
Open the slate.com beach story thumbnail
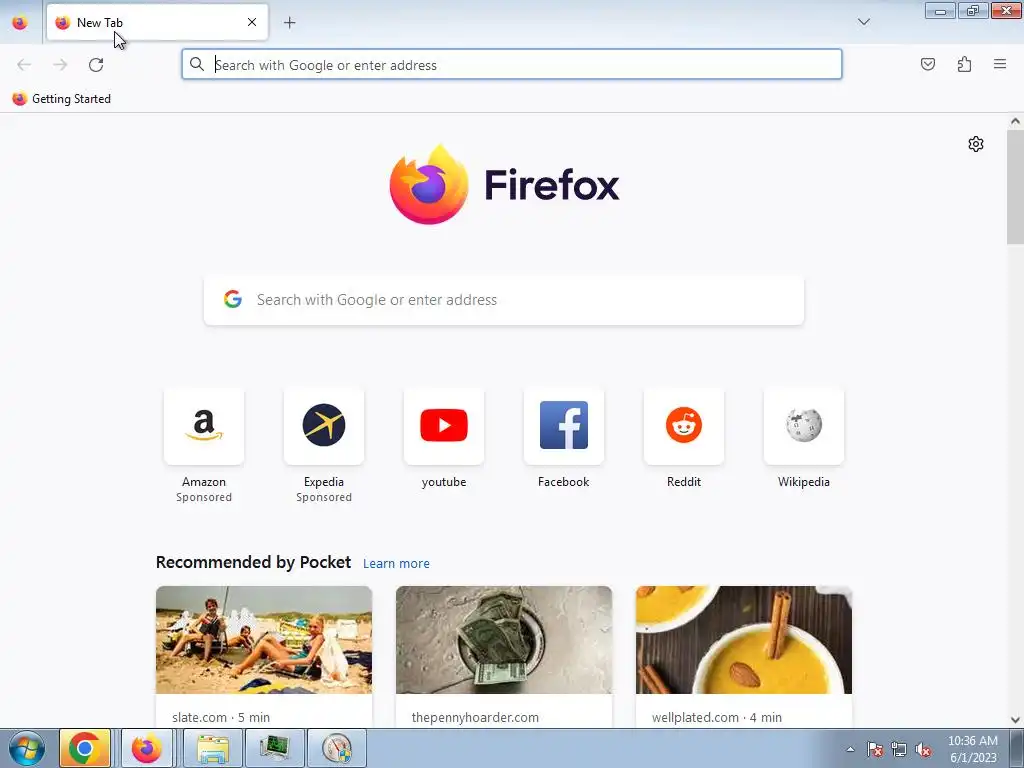[264, 640]
